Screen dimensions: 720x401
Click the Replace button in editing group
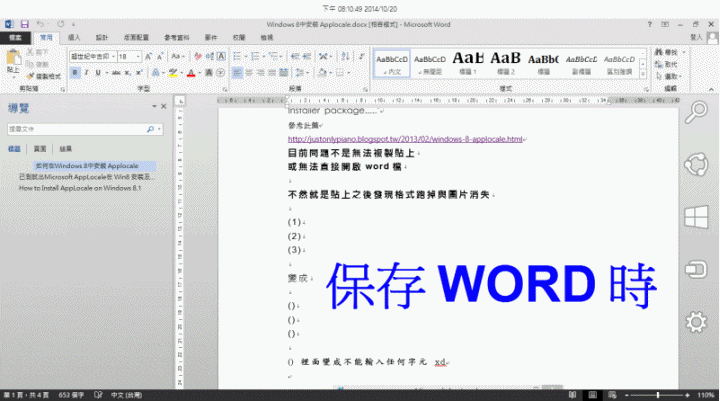[x=667, y=64]
